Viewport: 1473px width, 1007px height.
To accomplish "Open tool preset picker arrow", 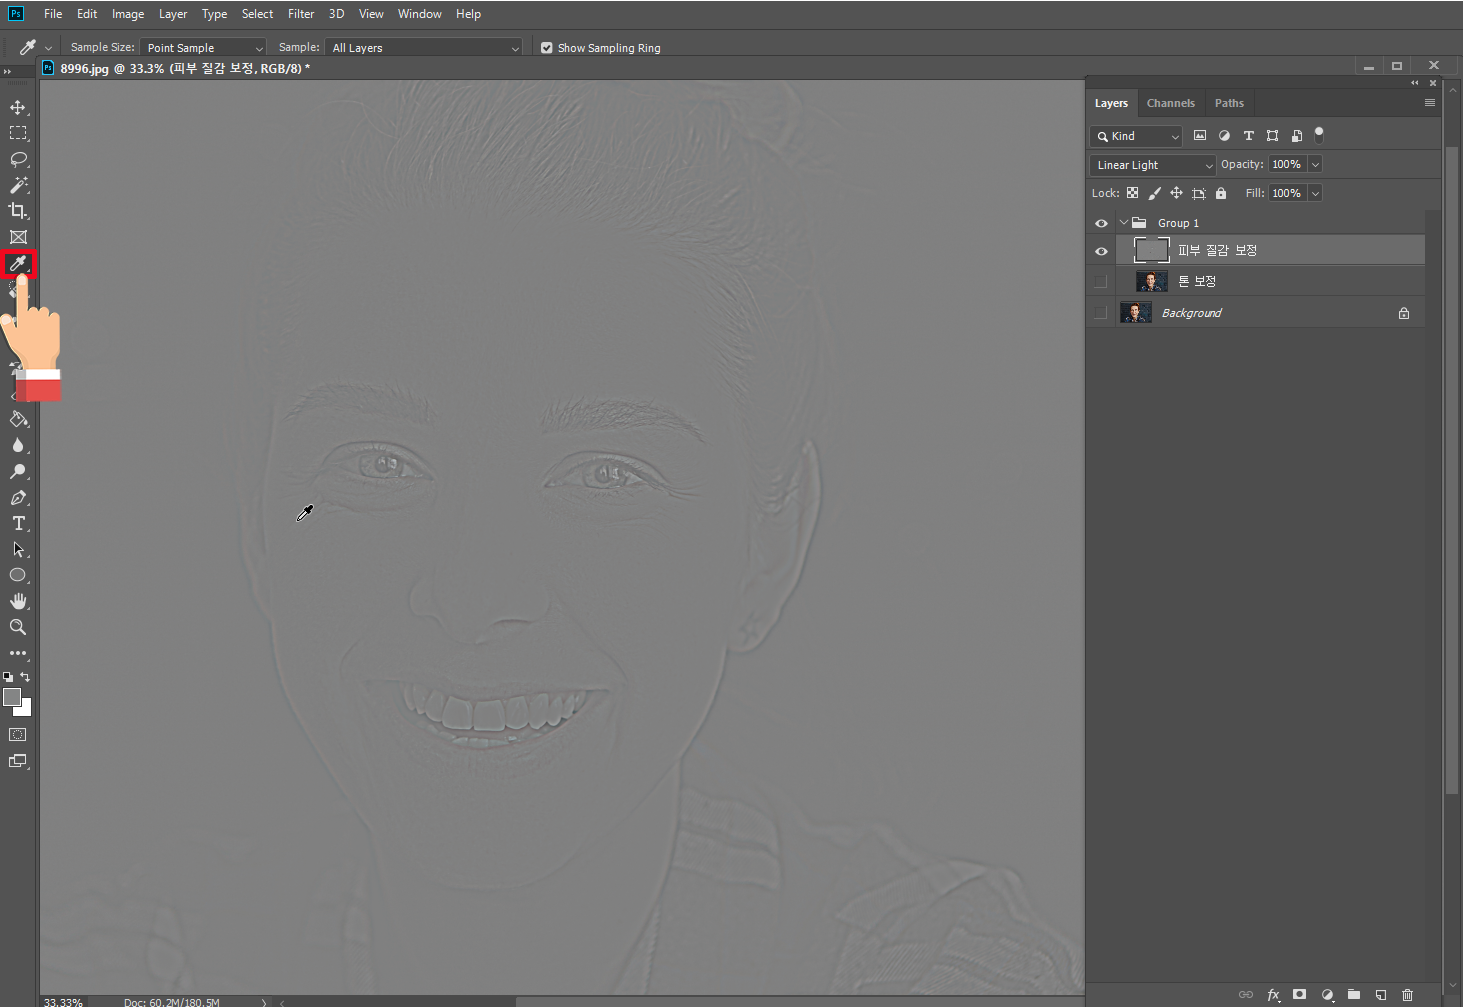I will coord(48,47).
